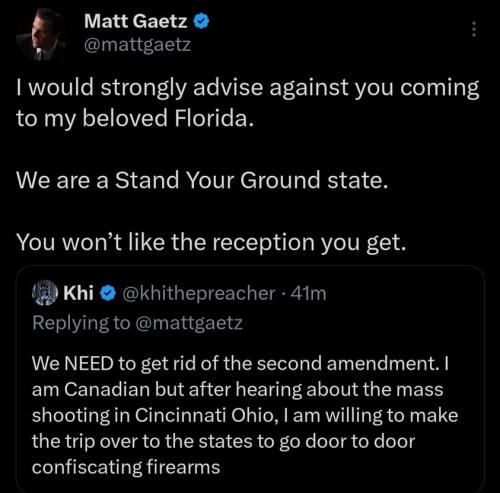500x493 pixels.
Task: Click the 'shooting in Cincinnati Ohio' line
Action: (245, 416)
